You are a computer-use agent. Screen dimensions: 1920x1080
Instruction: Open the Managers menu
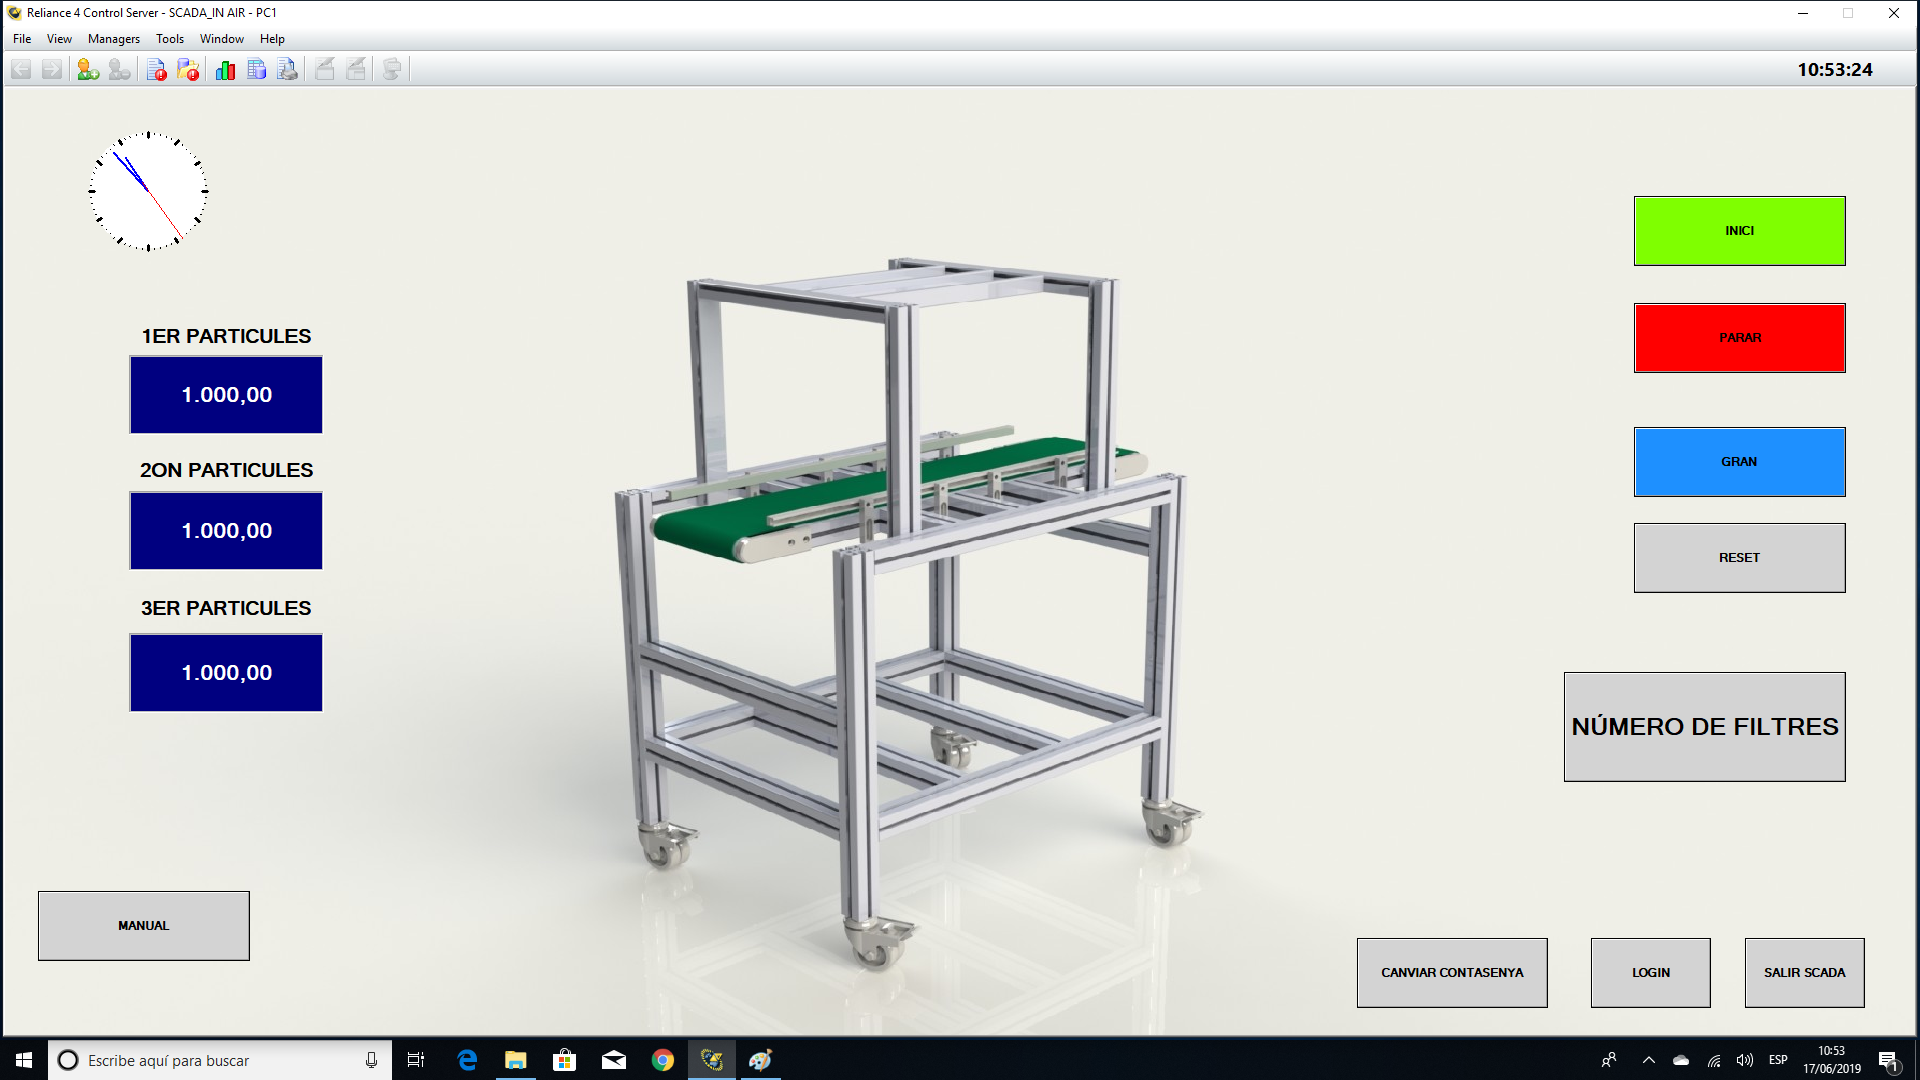tap(113, 39)
